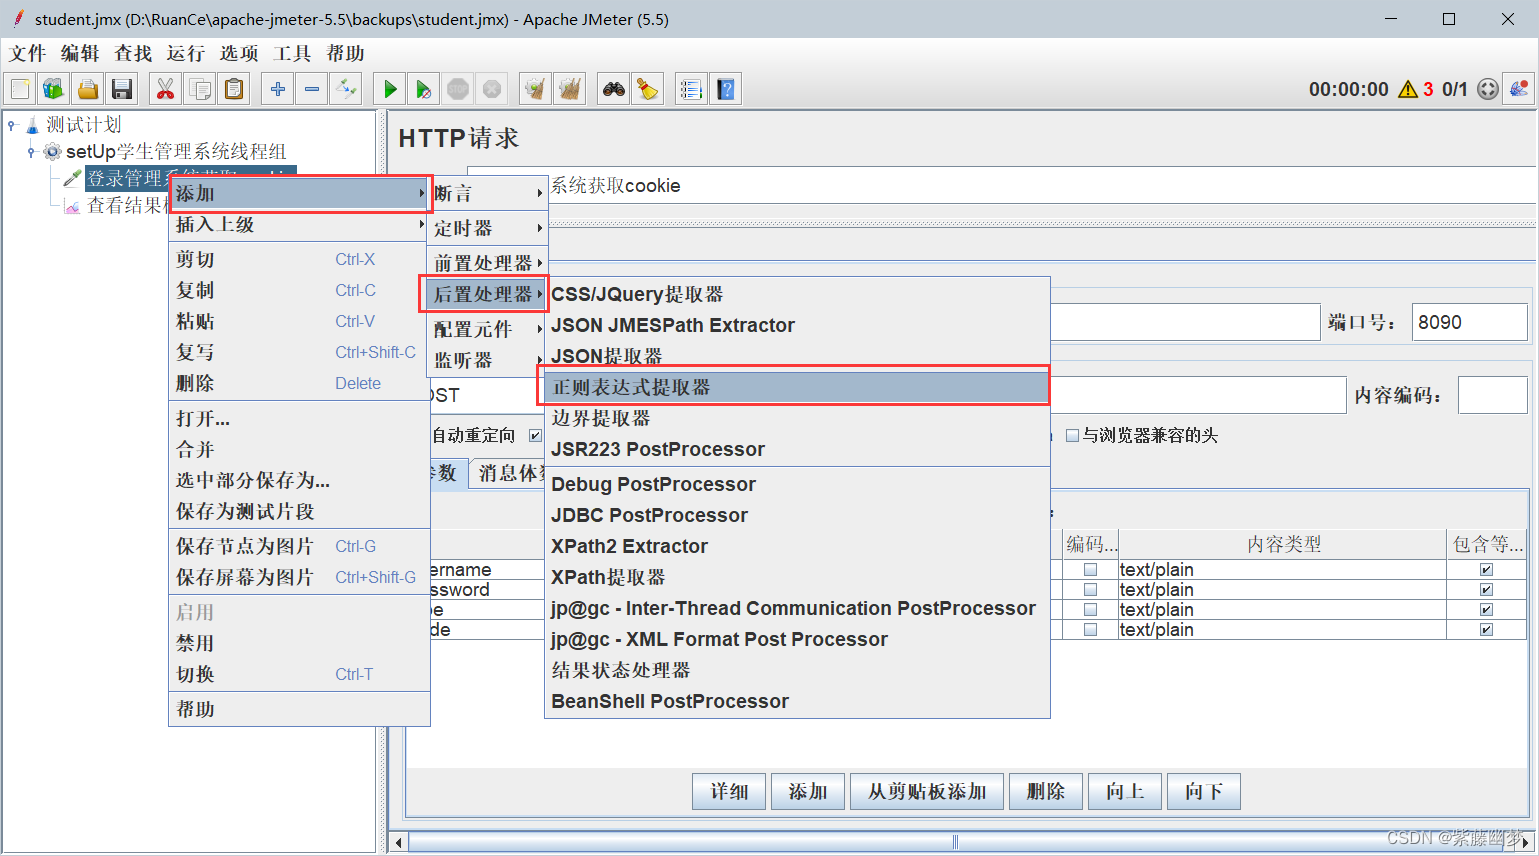Collapse the setUp thread group expander
Viewport: 1539px width, 856px height.
point(31,152)
